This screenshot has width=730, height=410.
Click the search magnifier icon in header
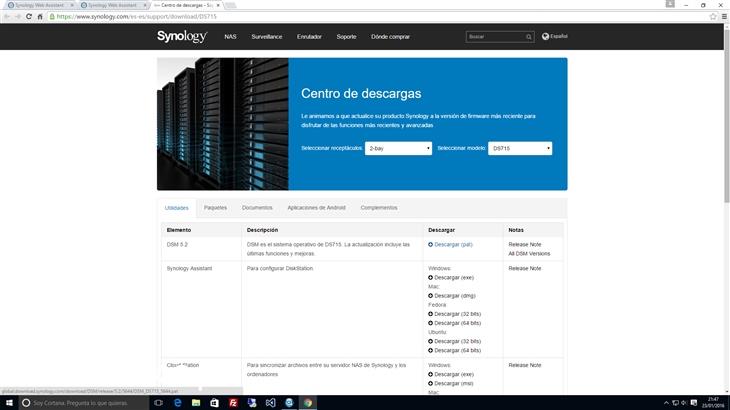click(528, 37)
